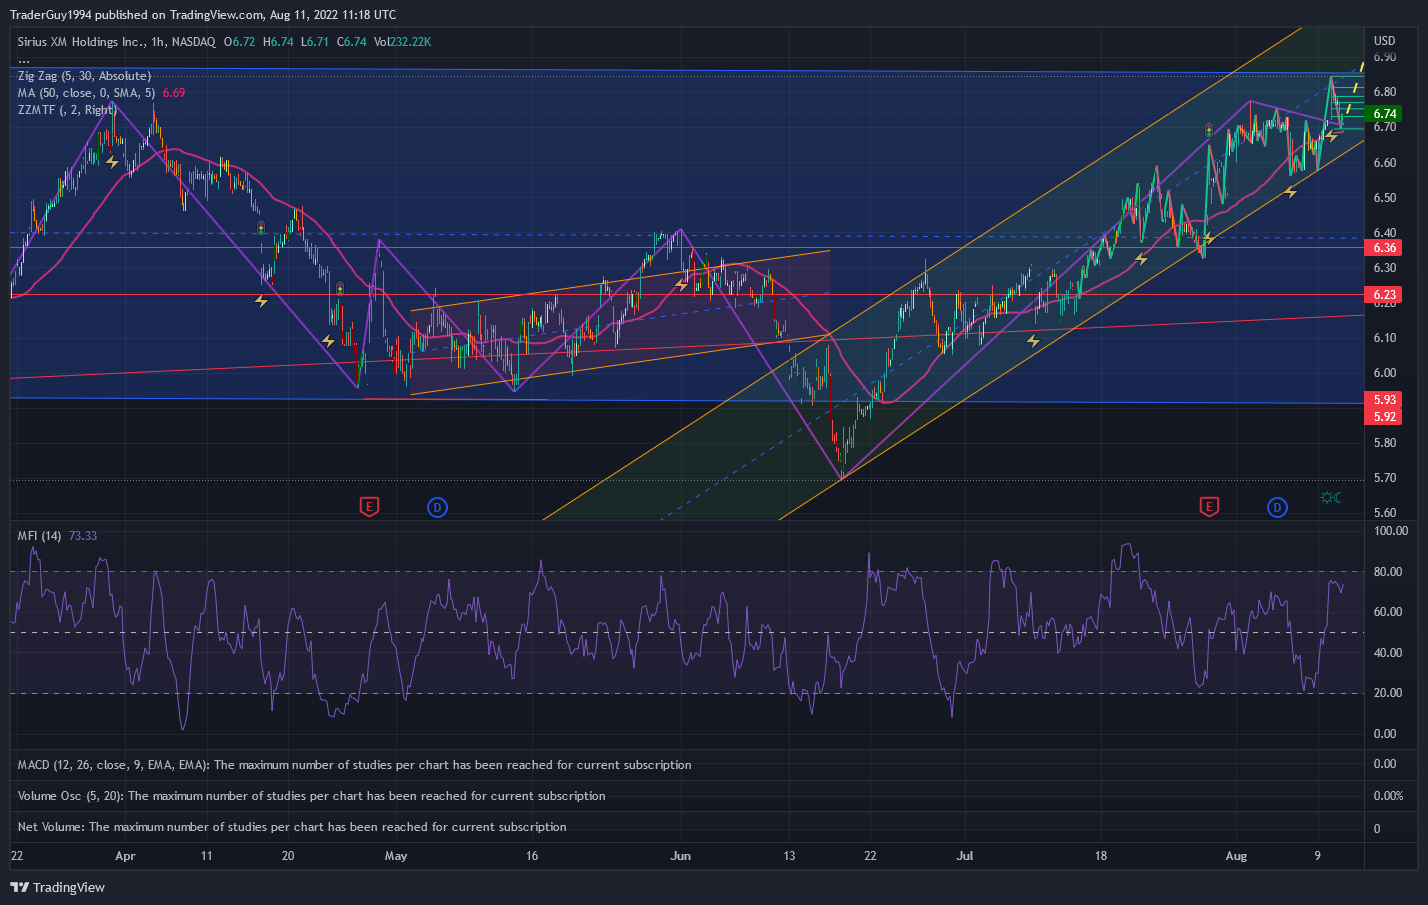This screenshot has height=905, width=1428.
Task: Click the red 6.23 price label
Action: tap(1385, 295)
